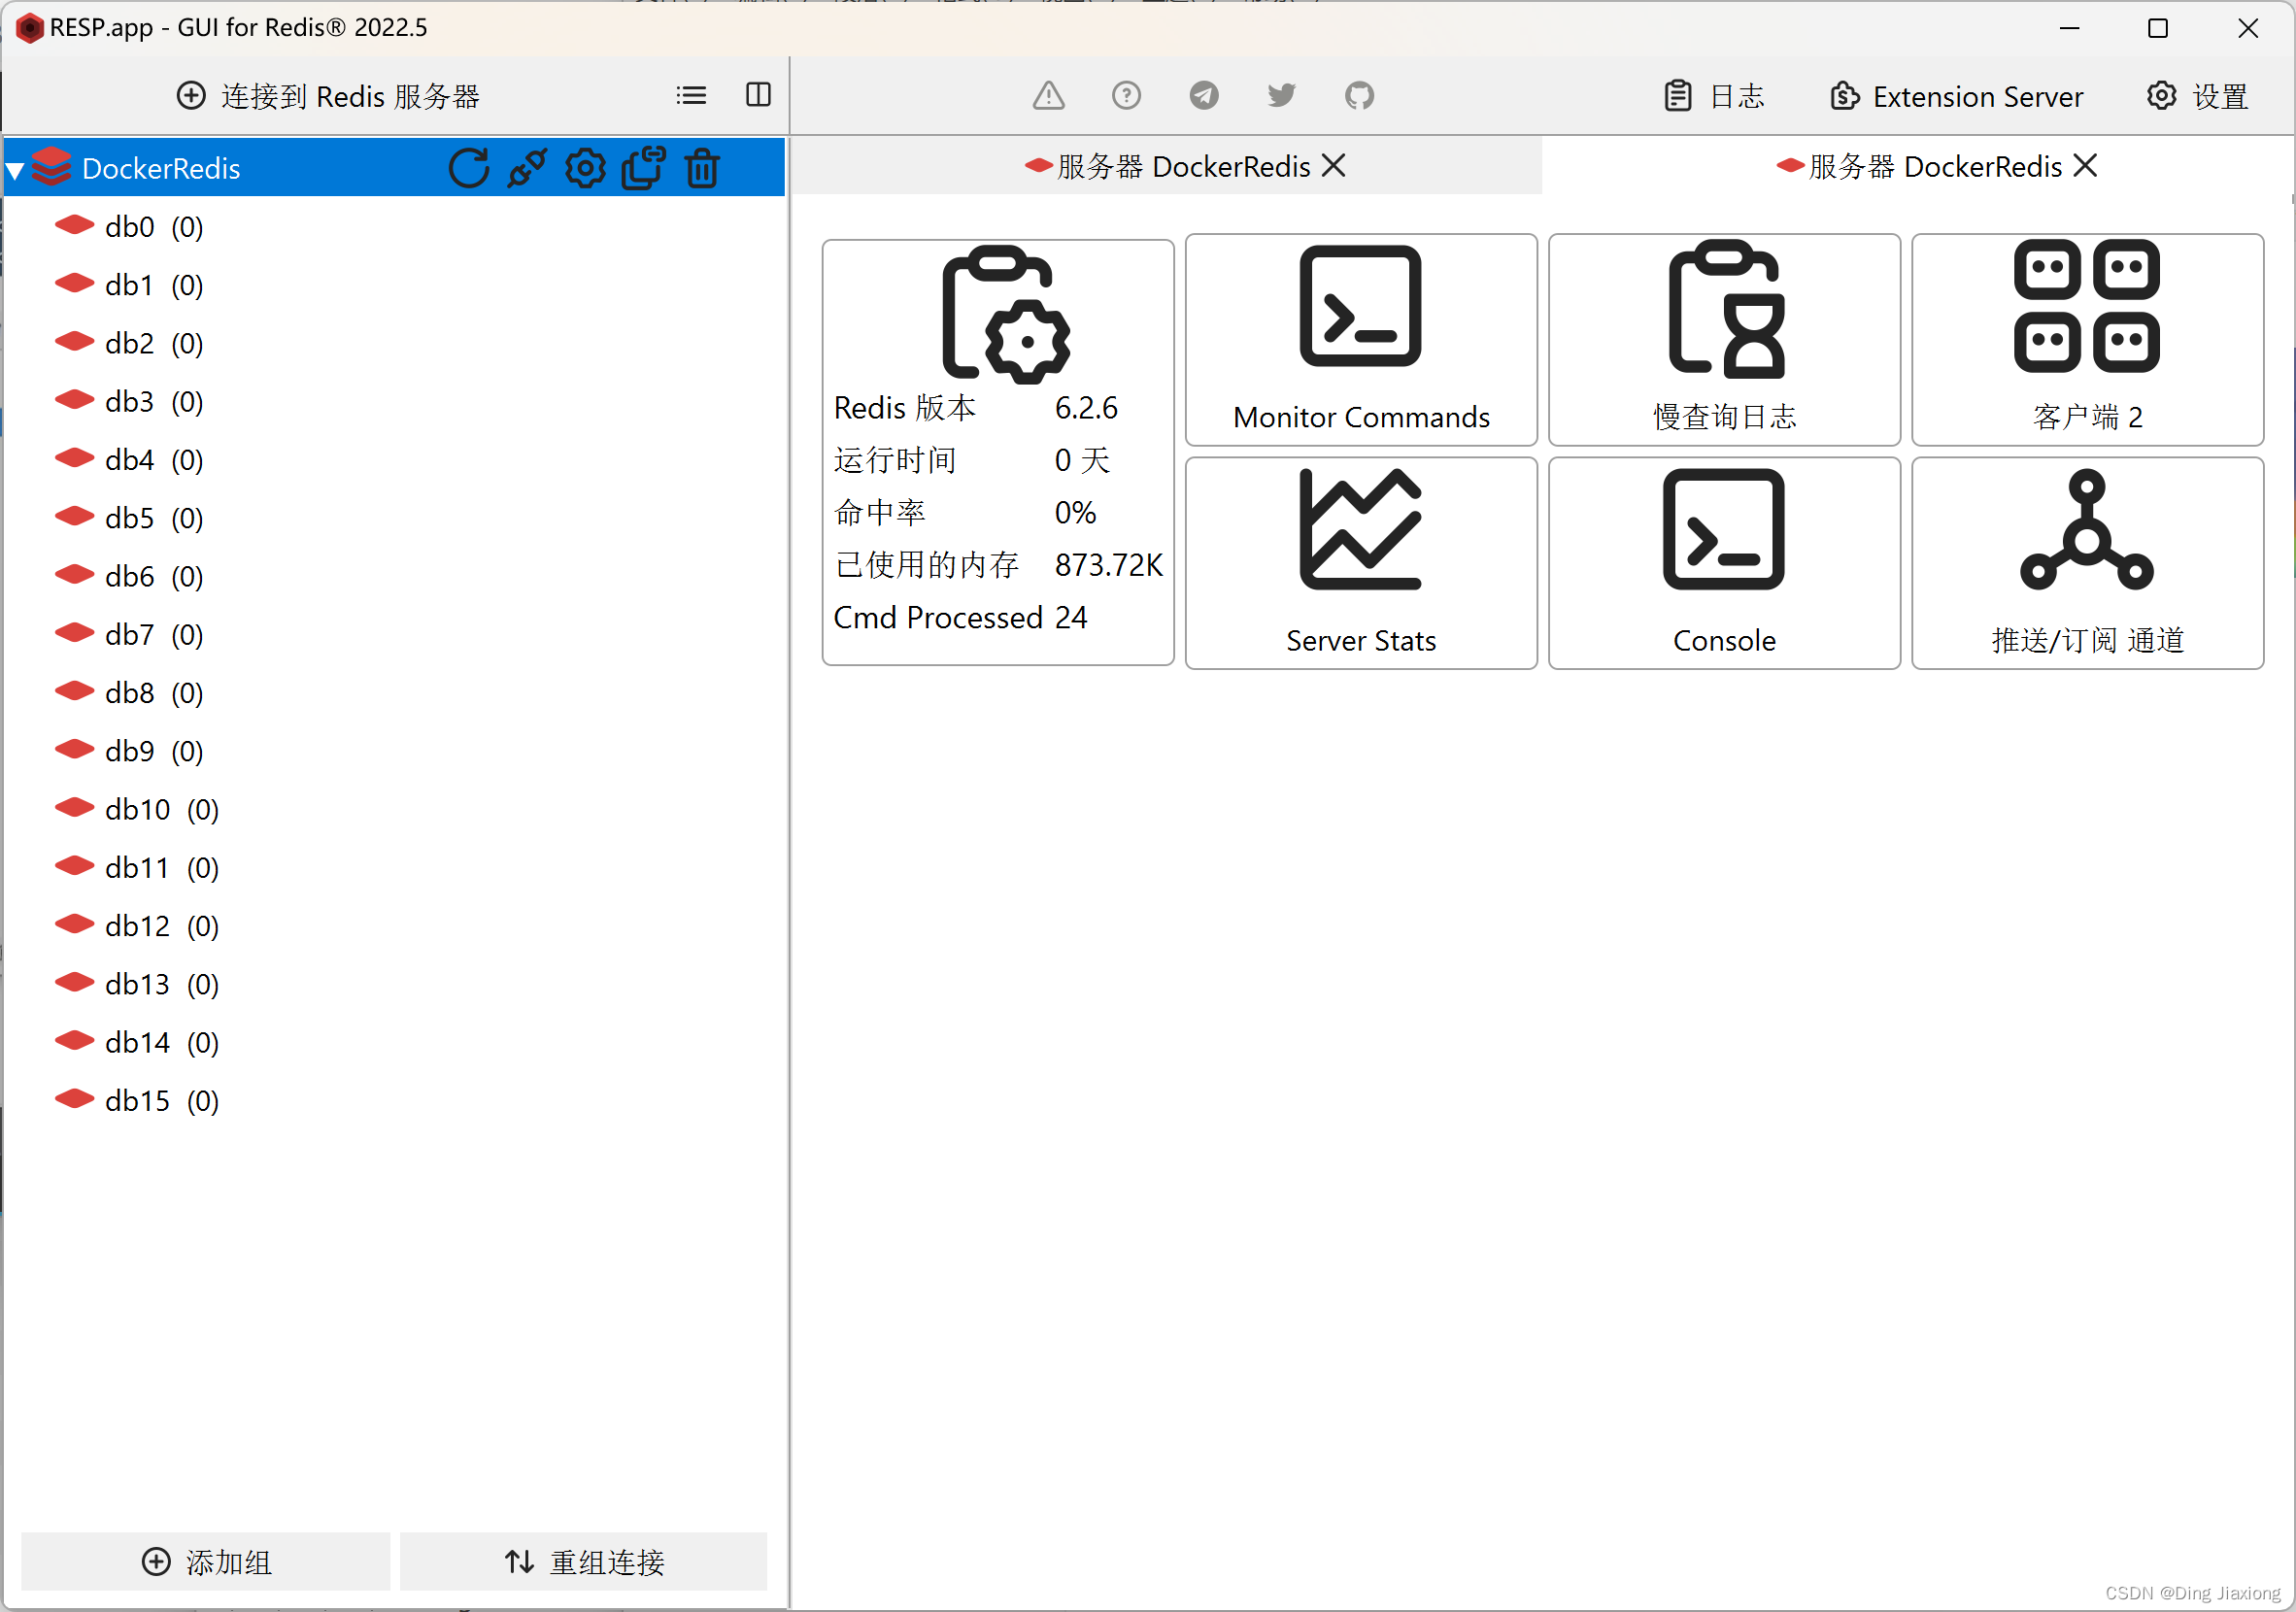Select database db12
The width and height of the screenshot is (2296, 1612).
394,925
